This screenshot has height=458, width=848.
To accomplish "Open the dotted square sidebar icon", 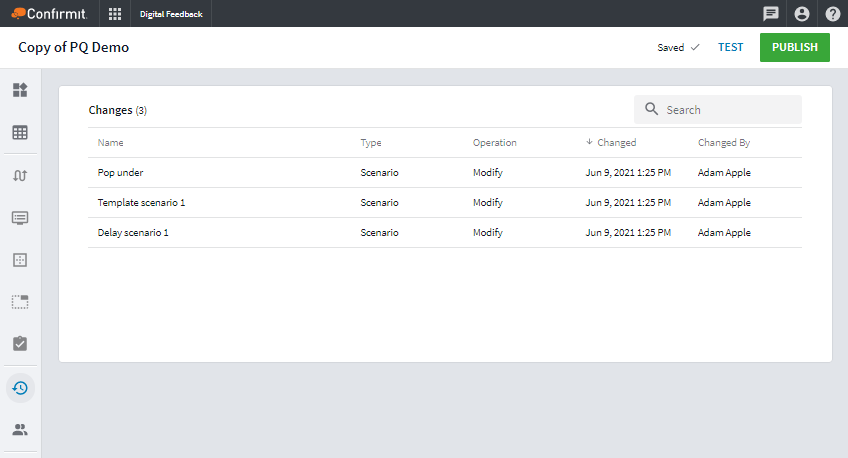I will tap(20, 260).
